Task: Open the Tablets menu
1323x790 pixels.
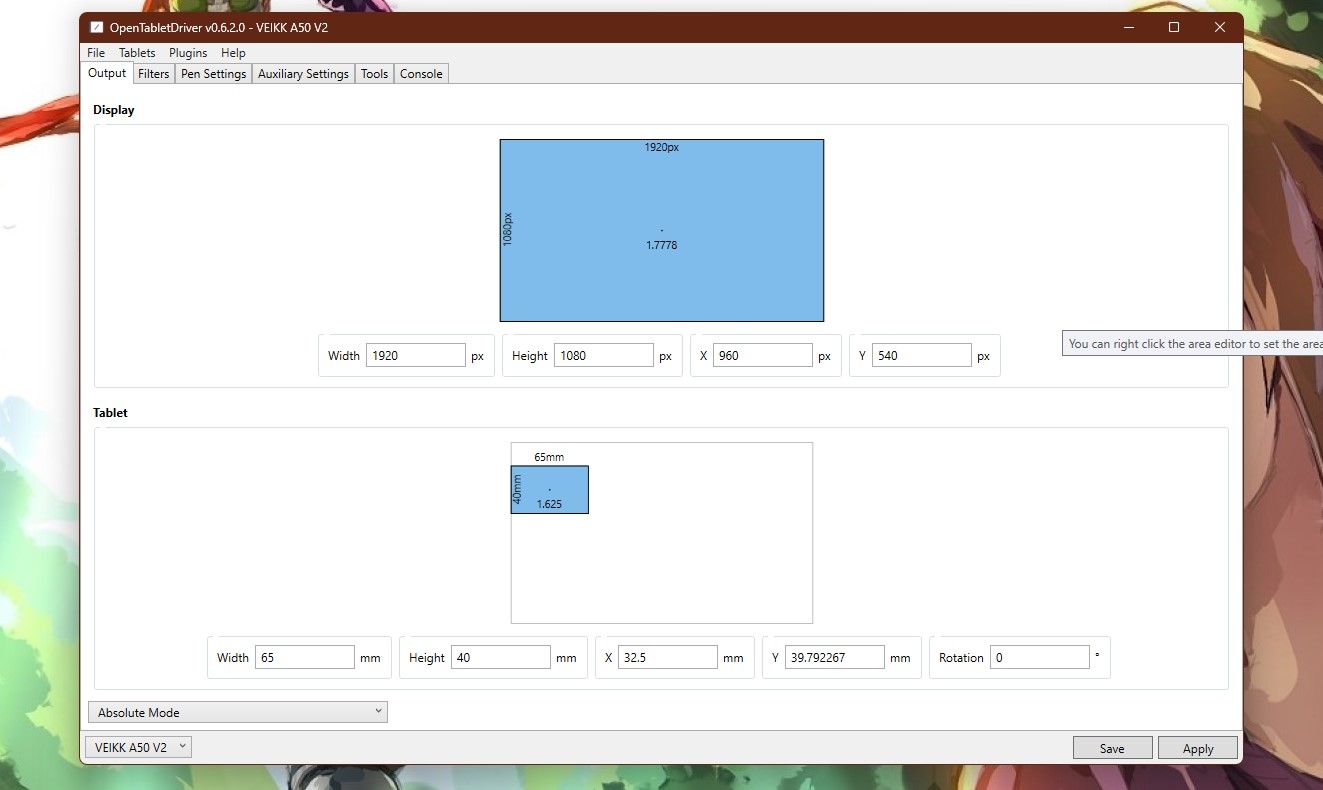Action: [x=137, y=52]
